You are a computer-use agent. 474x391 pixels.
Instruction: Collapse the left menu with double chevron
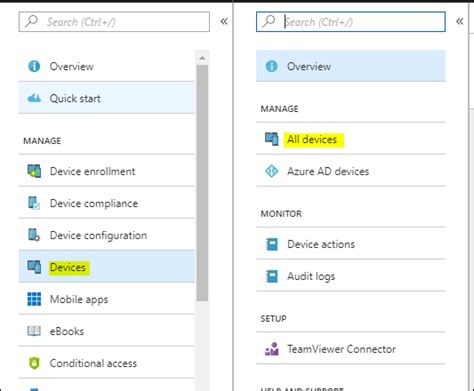(224, 21)
